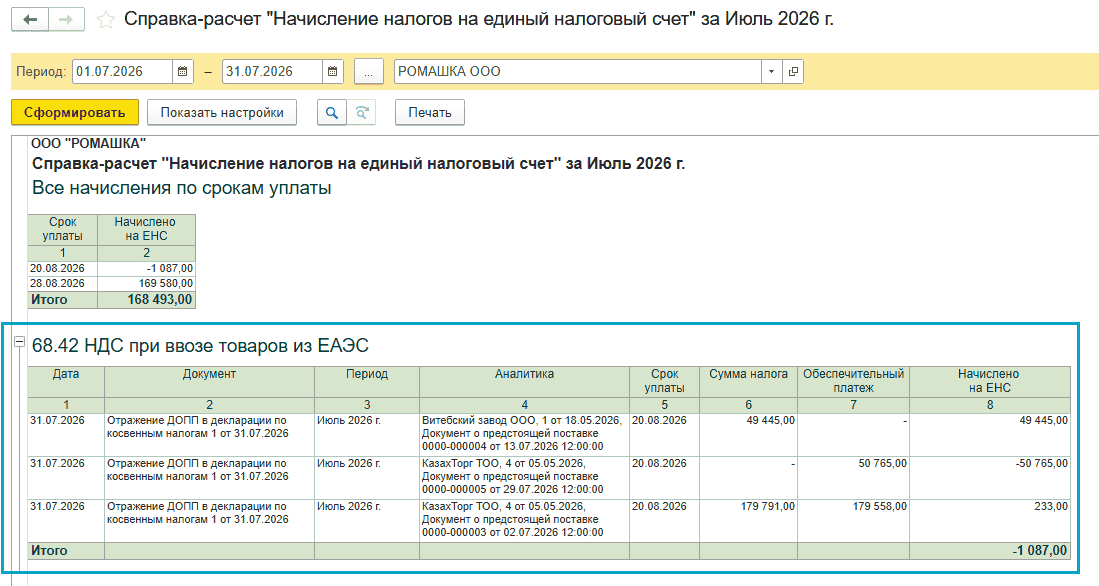Select the 50 765,00 Обеспечительный платеж cell
The height and width of the screenshot is (586, 1099).
click(853, 477)
